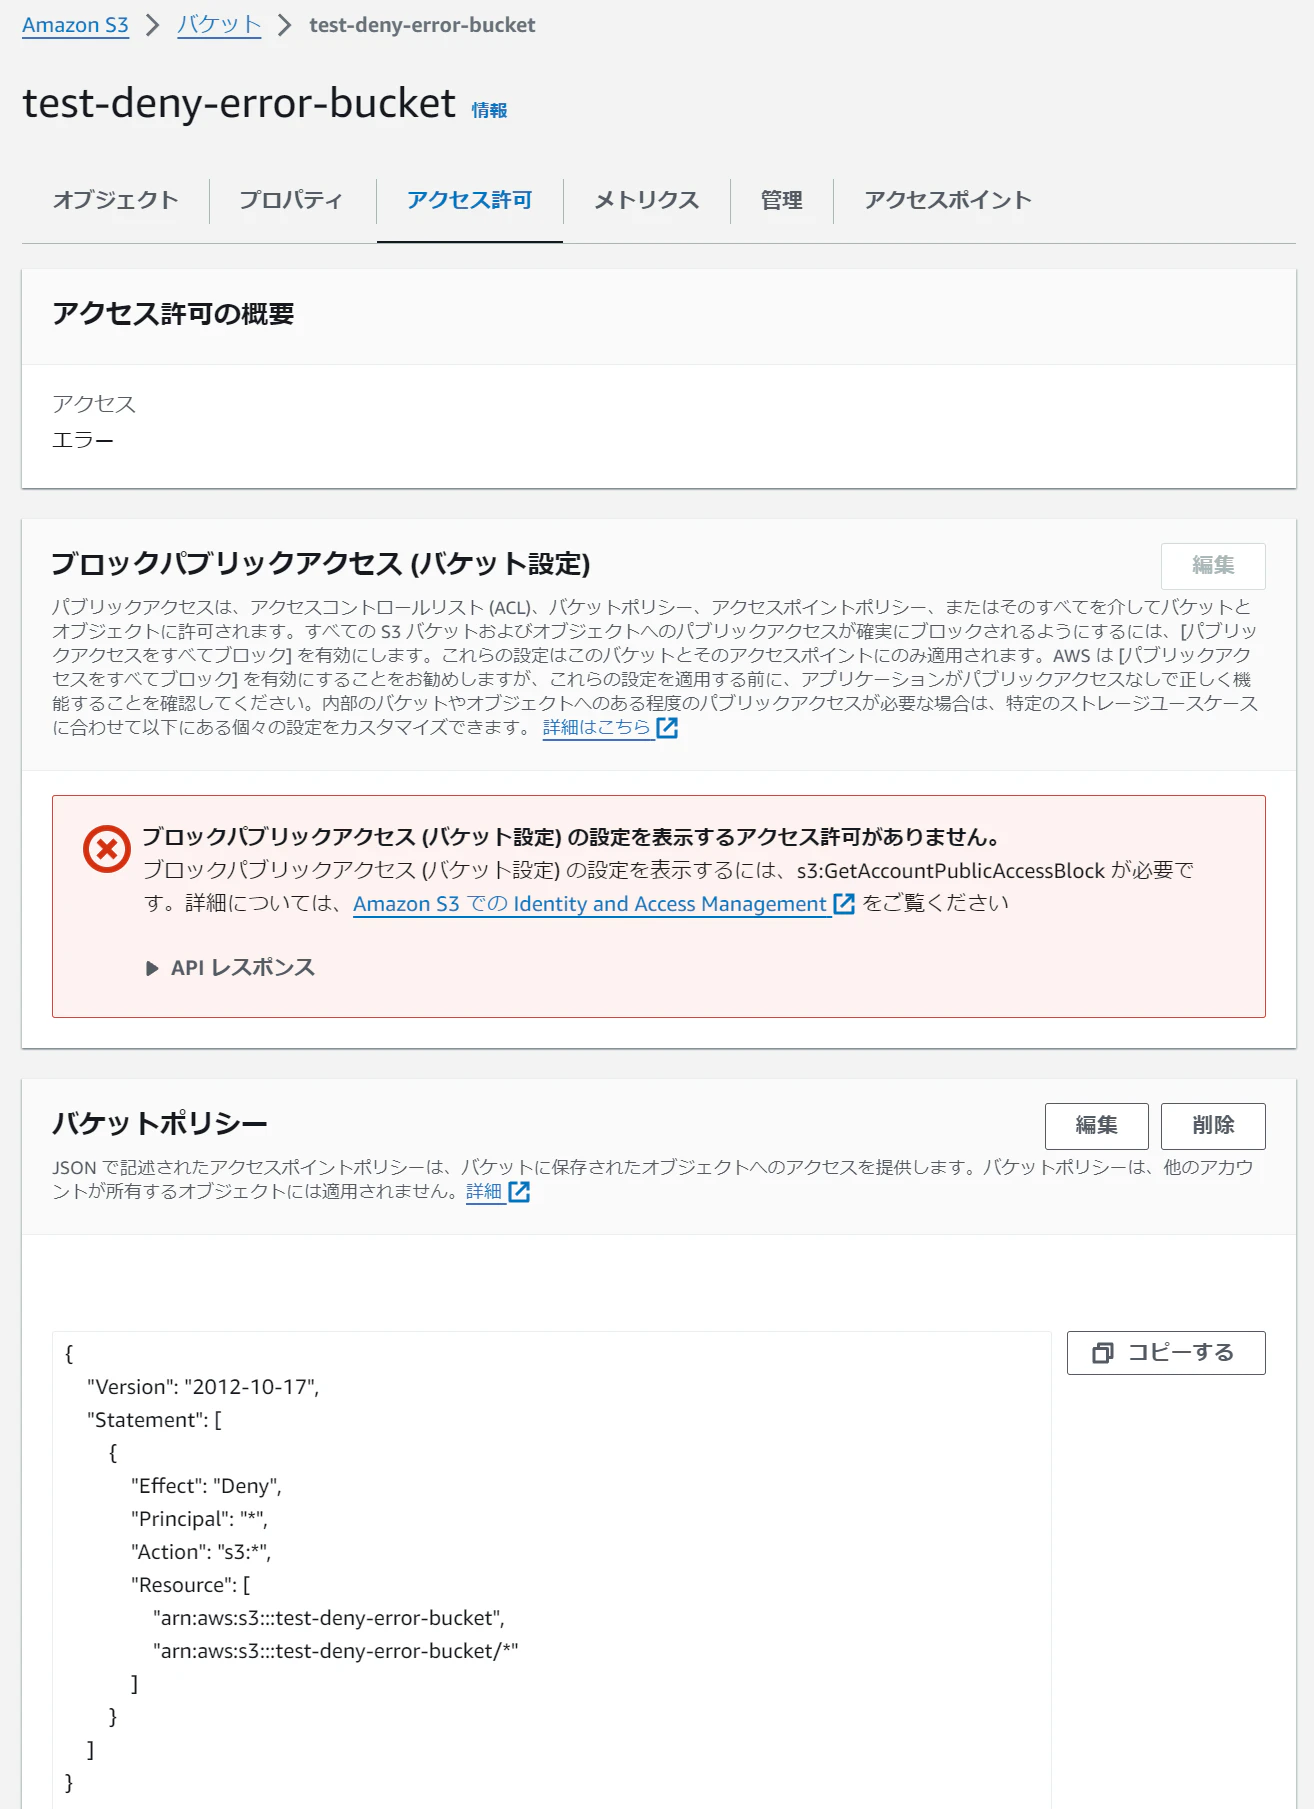Click the ブロックパブリックアクセス (バケット設定) section heading
Image resolution: width=1314 pixels, height=1809 pixels.
point(321,564)
